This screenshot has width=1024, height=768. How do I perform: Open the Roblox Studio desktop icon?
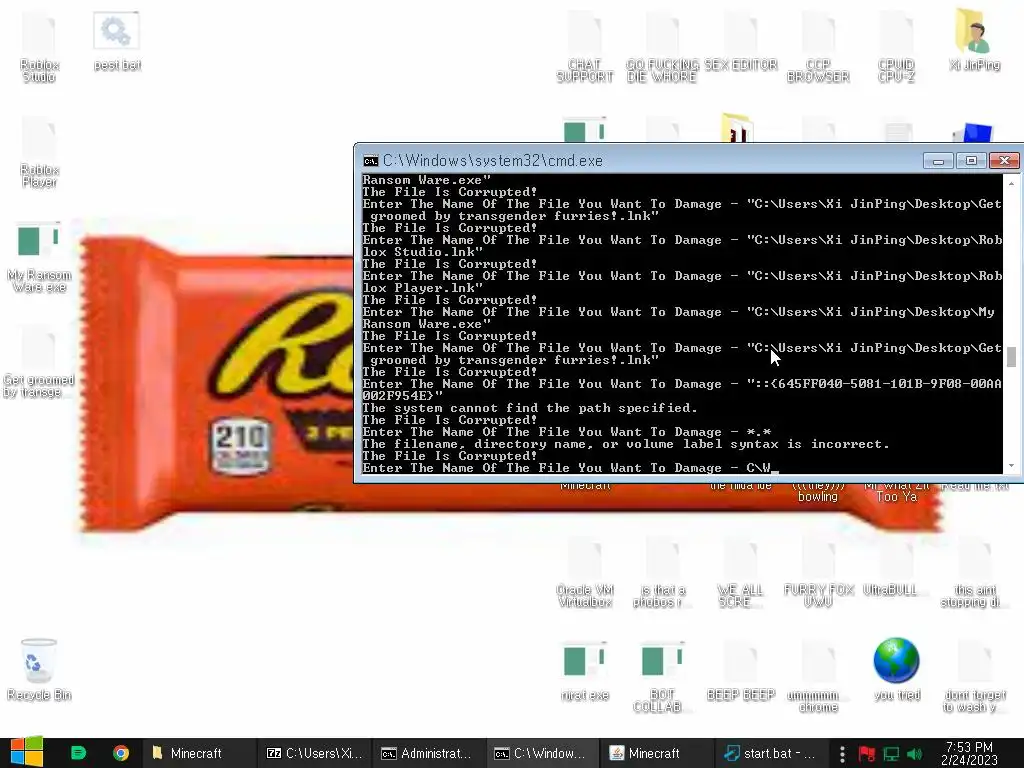pyautogui.click(x=39, y=46)
